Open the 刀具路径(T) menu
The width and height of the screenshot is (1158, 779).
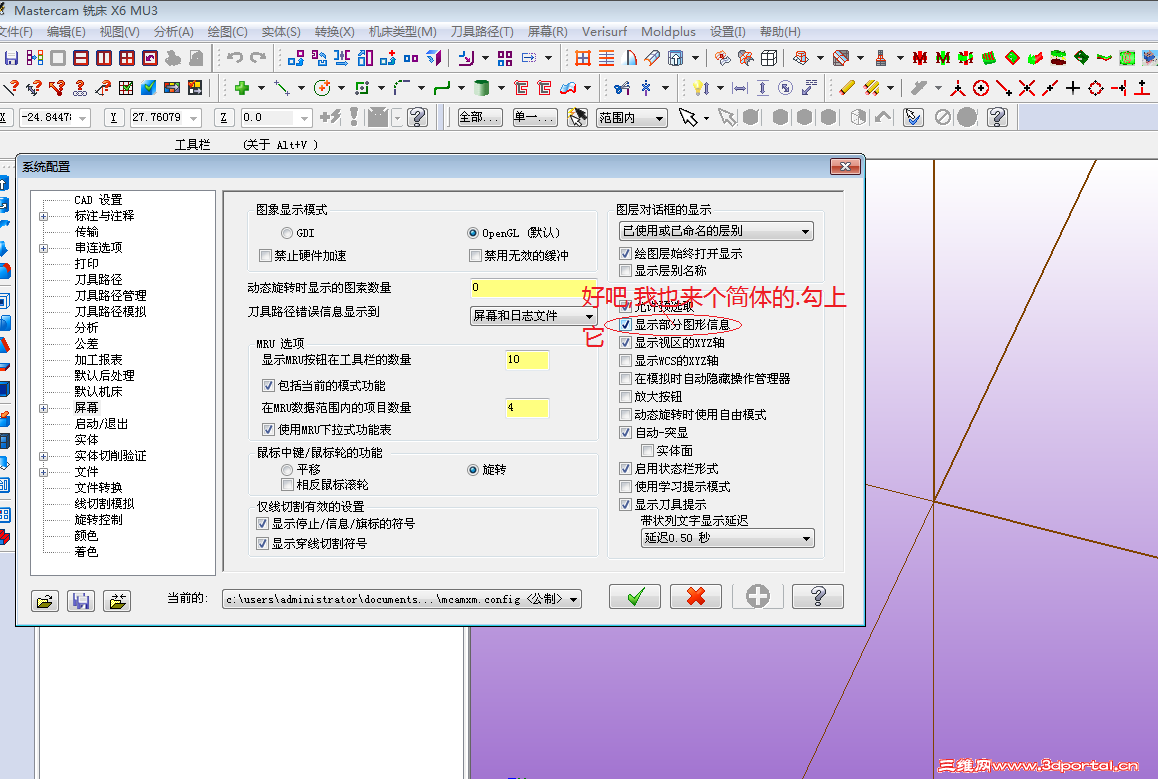click(x=482, y=32)
